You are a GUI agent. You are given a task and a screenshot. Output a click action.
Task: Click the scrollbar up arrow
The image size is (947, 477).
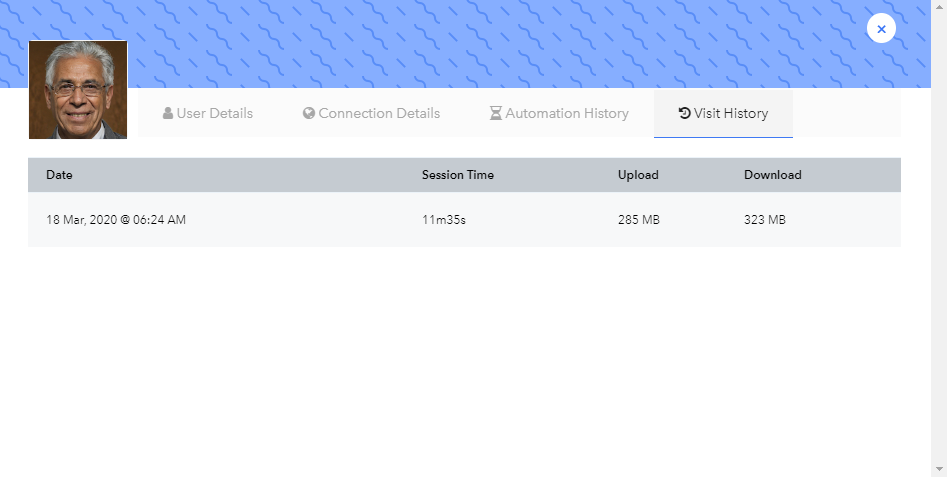(939, 5)
